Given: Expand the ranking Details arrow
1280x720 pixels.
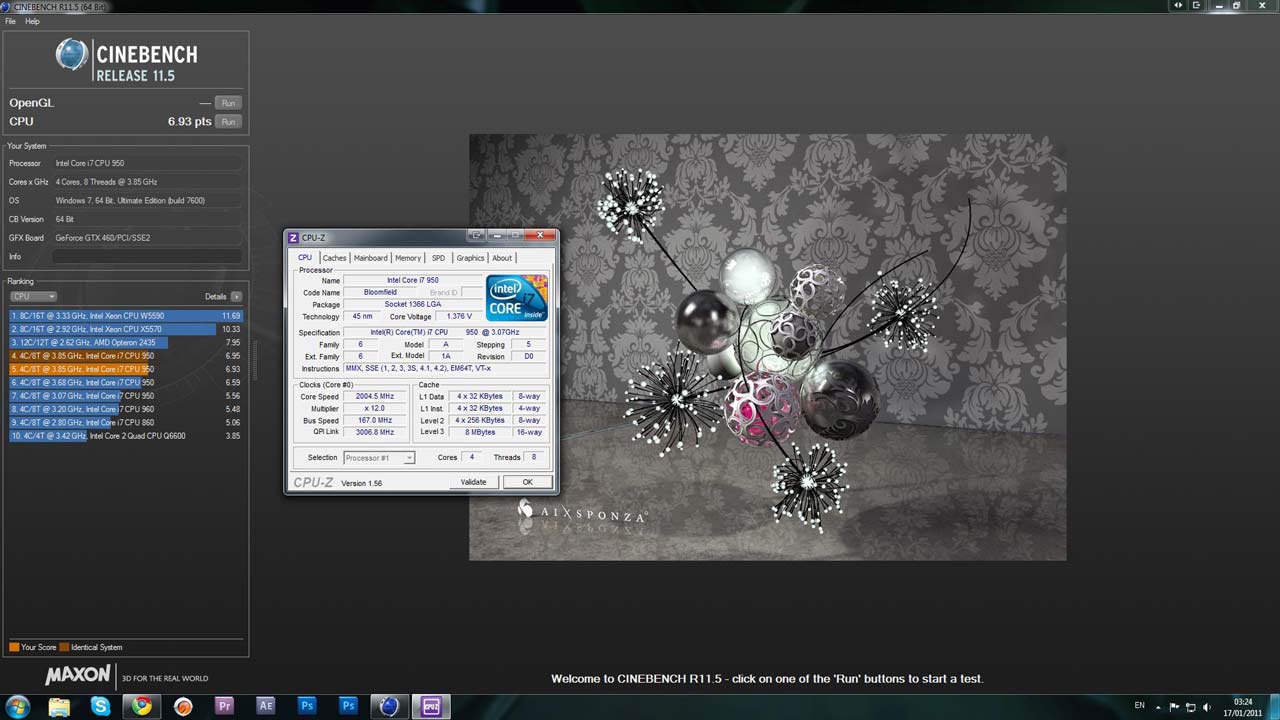Looking at the screenshot, I should 236,297.
